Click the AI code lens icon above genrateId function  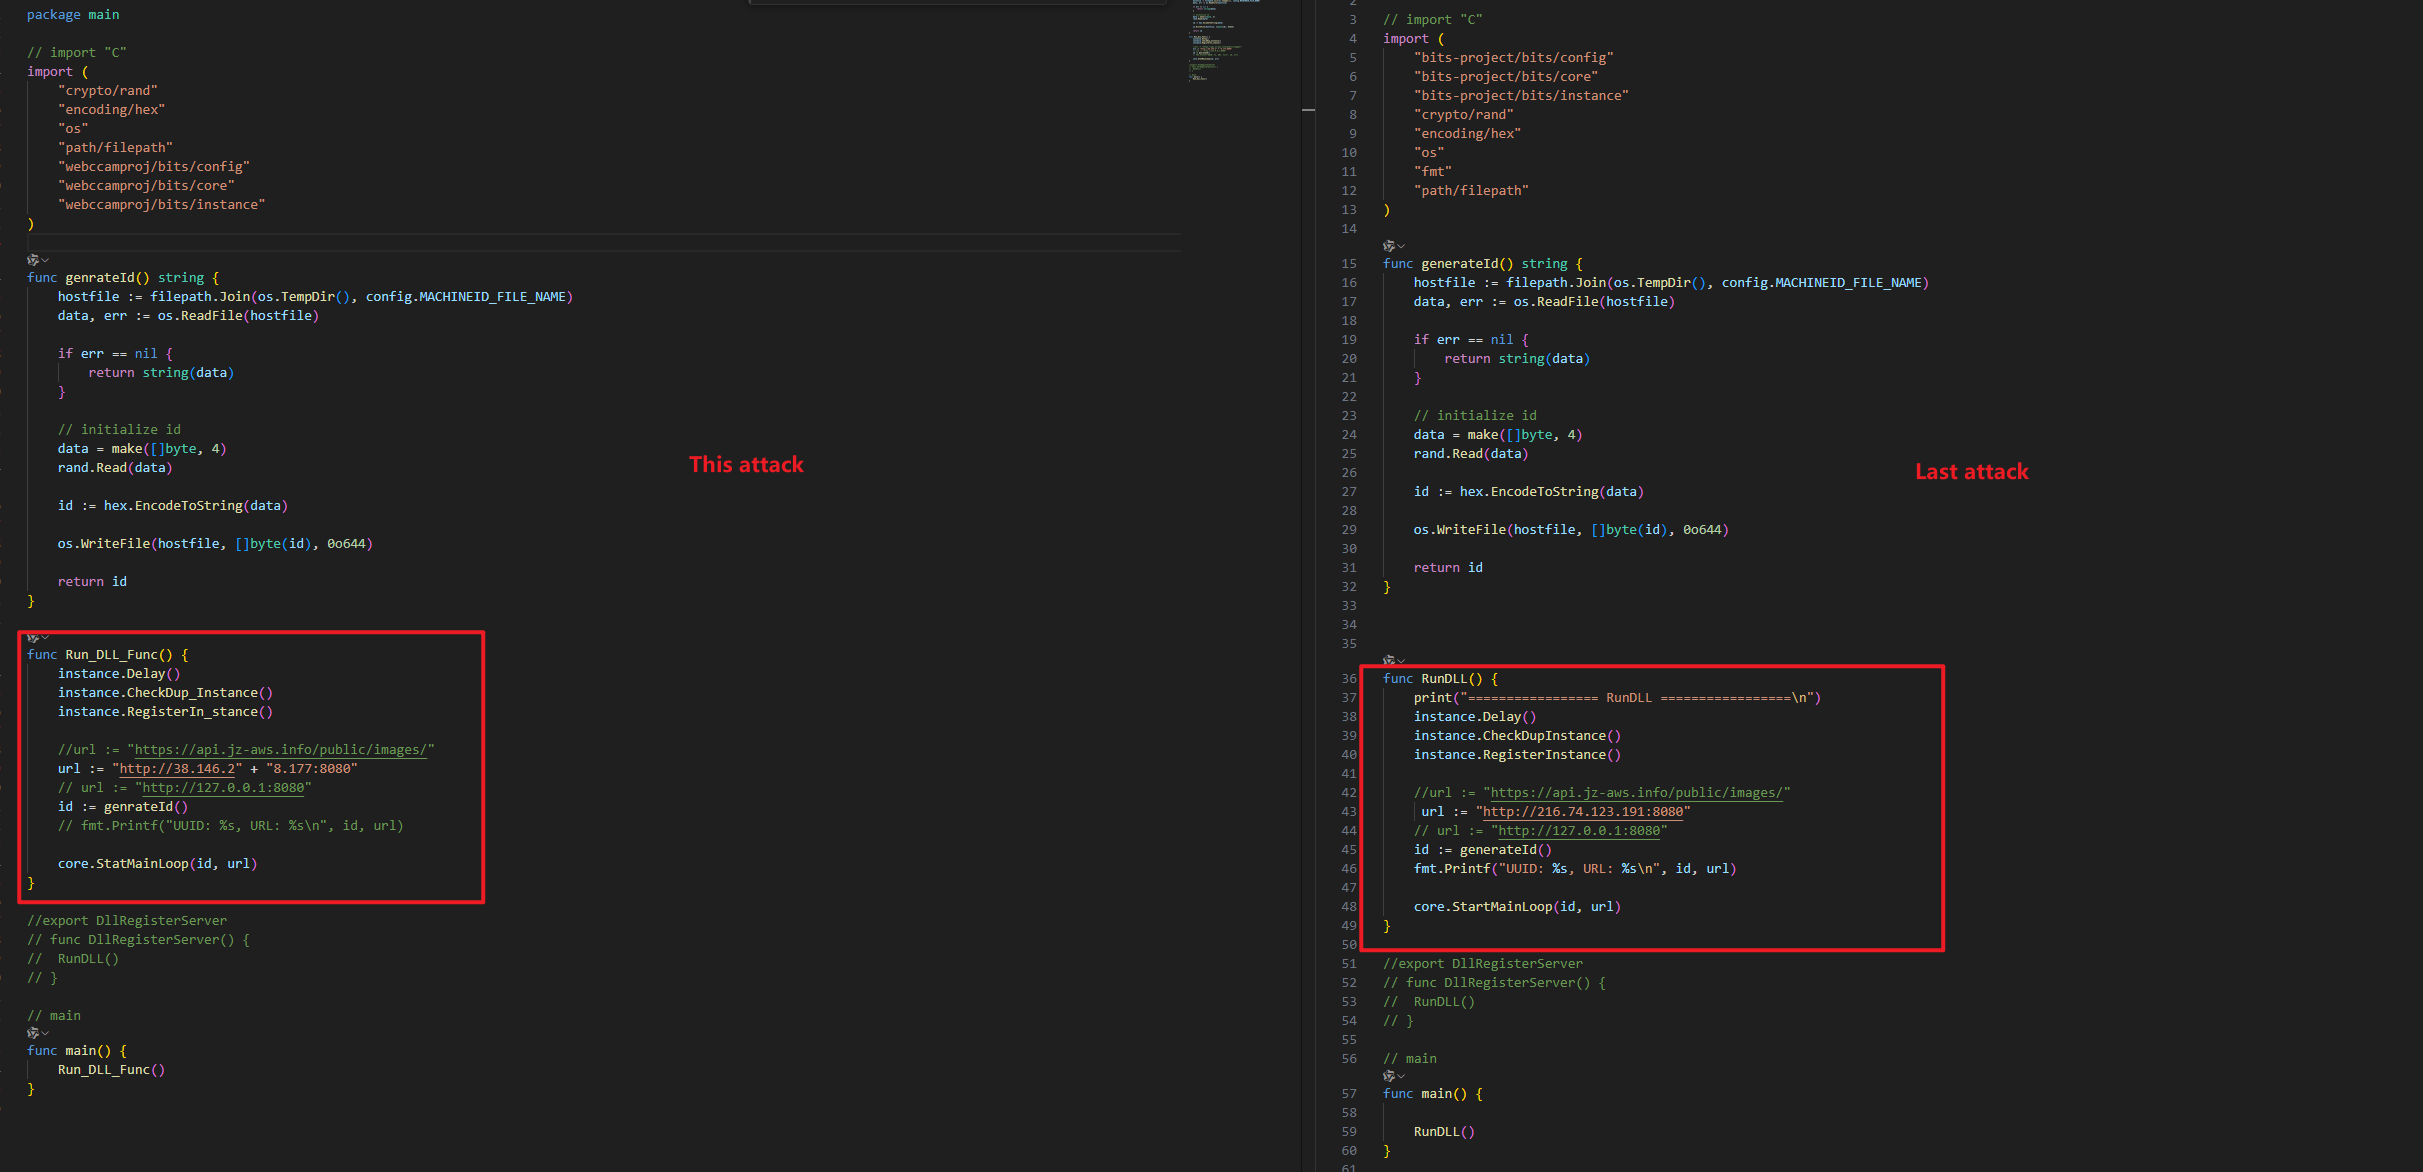point(33,260)
